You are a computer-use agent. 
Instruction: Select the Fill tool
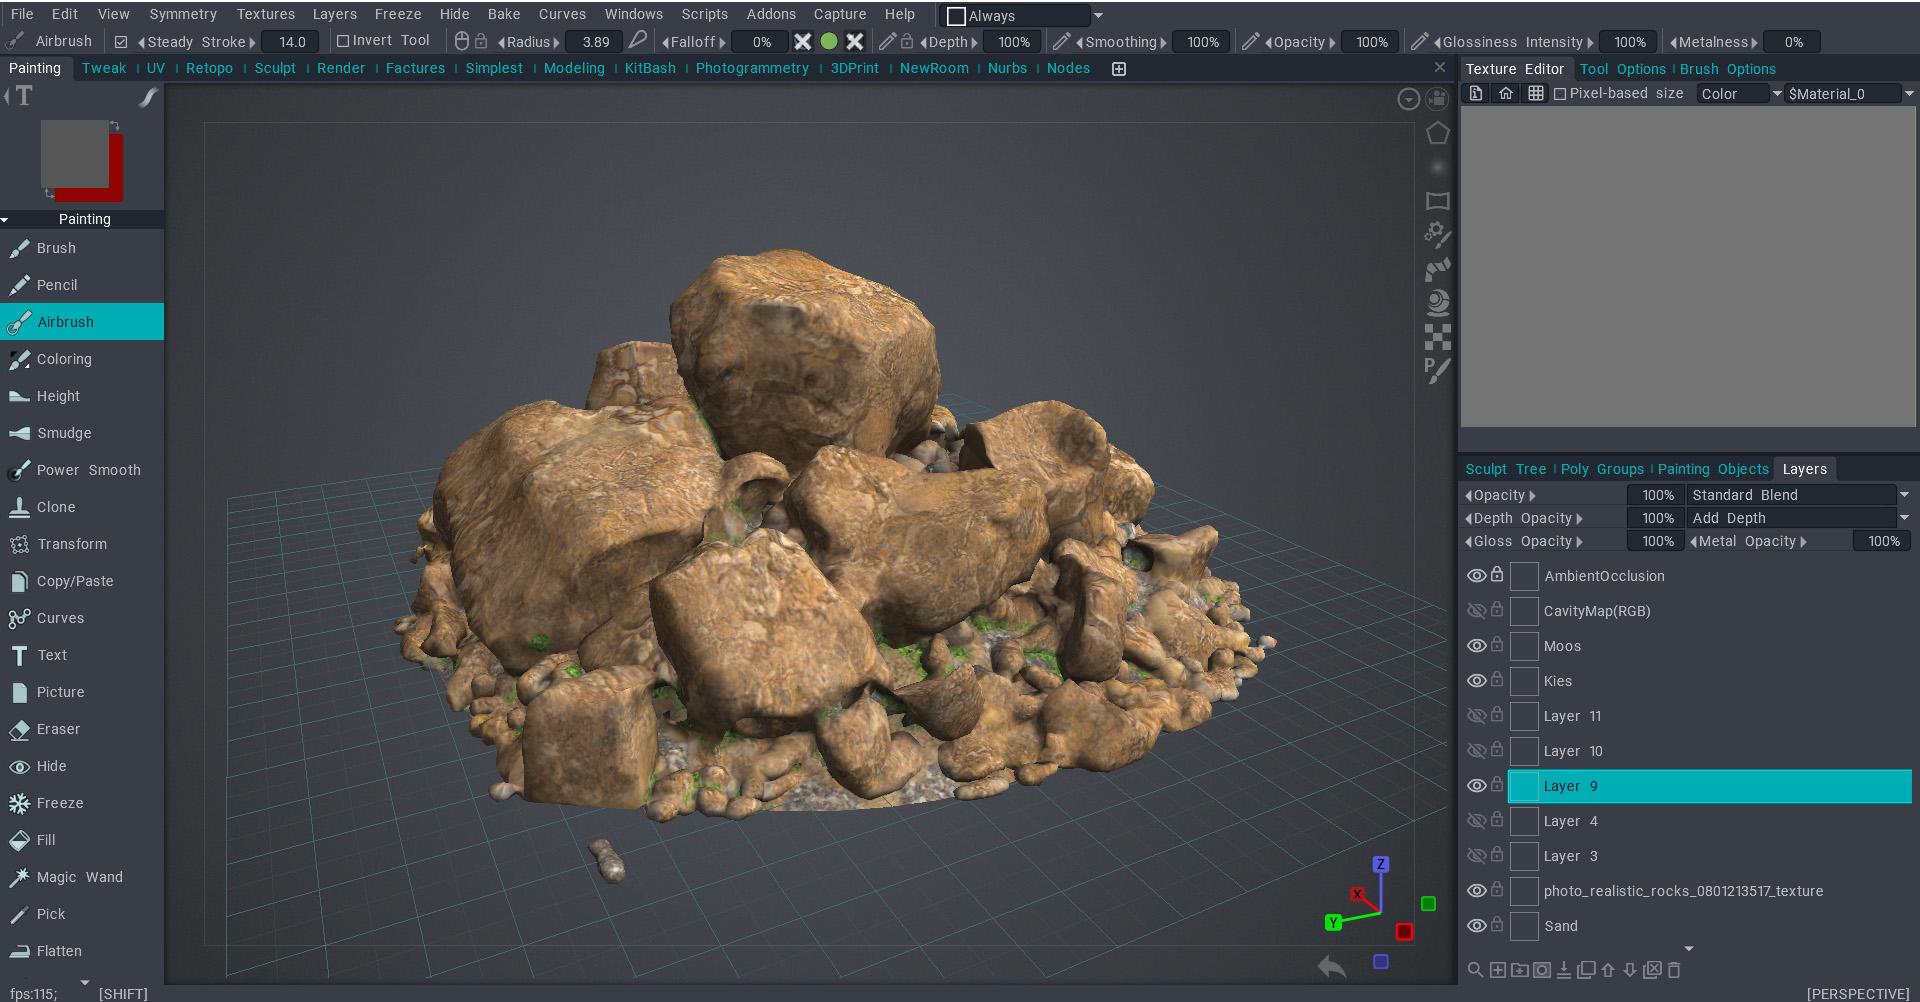tap(46, 840)
